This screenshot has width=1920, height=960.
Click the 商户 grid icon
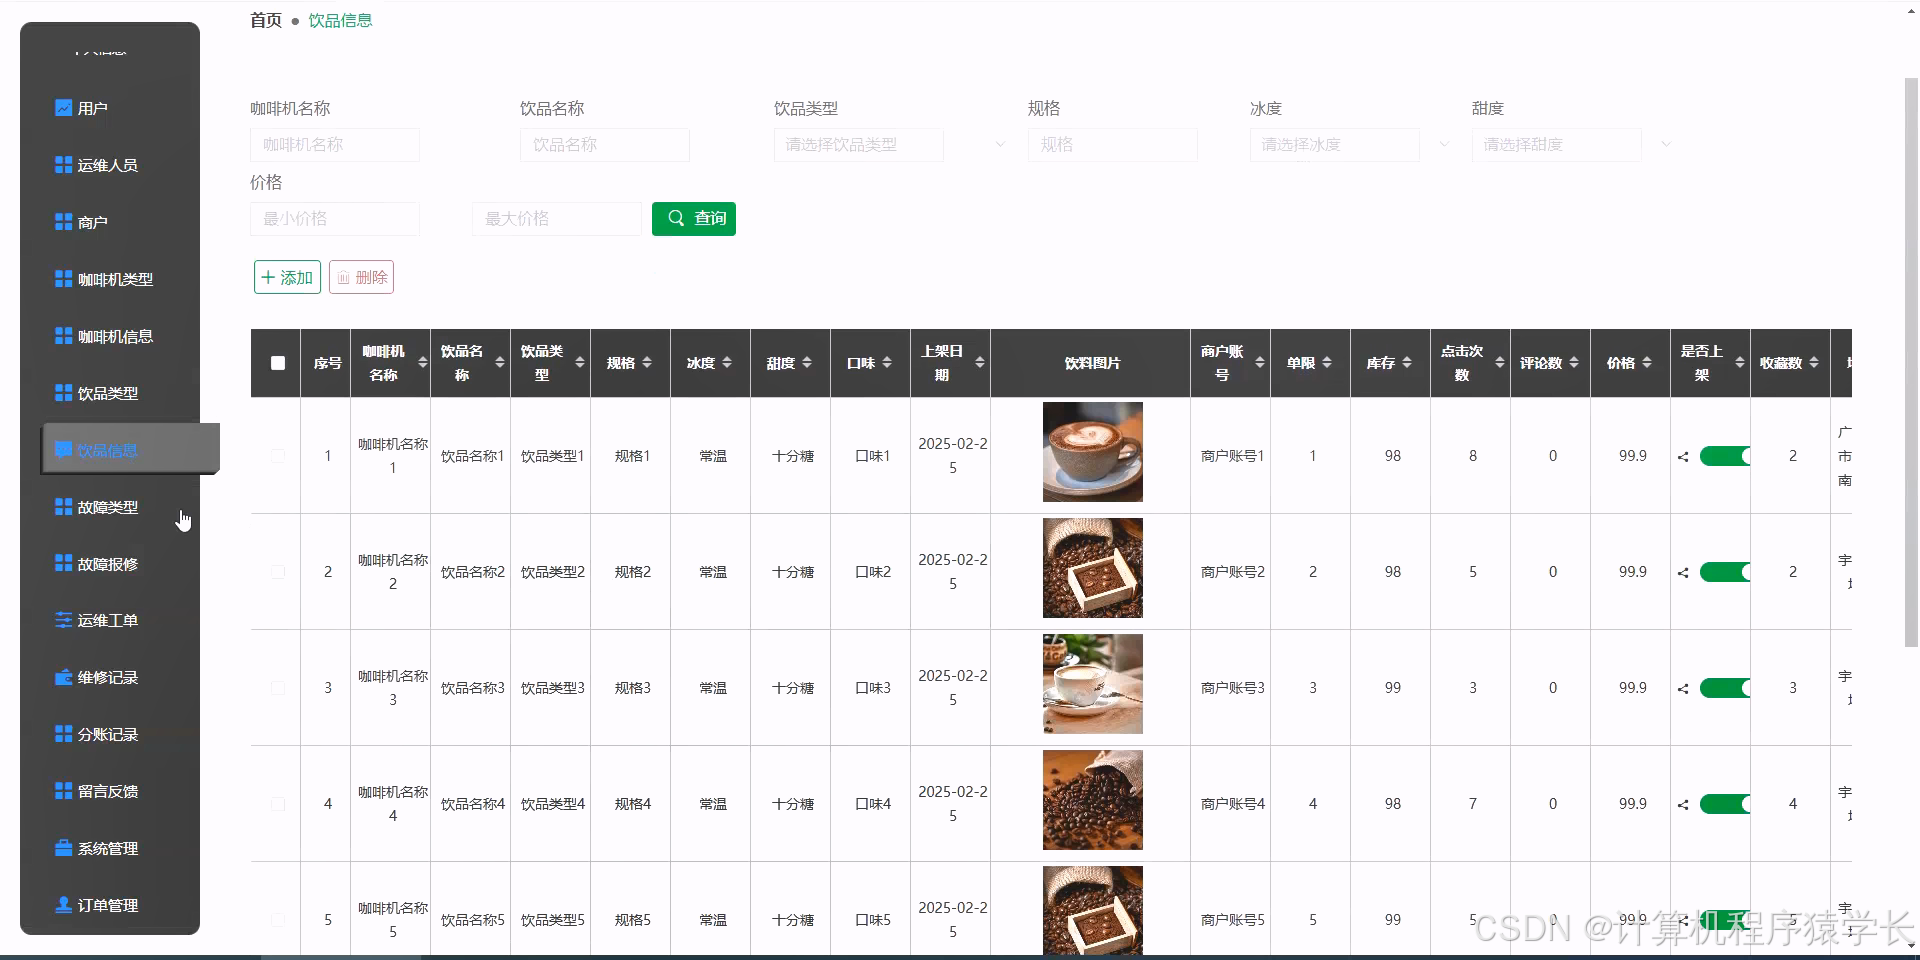tap(63, 221)
